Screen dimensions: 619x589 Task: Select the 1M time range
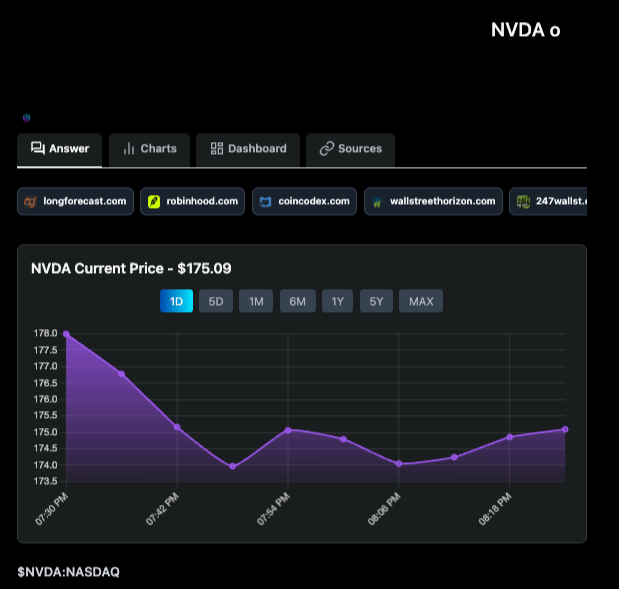[256, 301]
